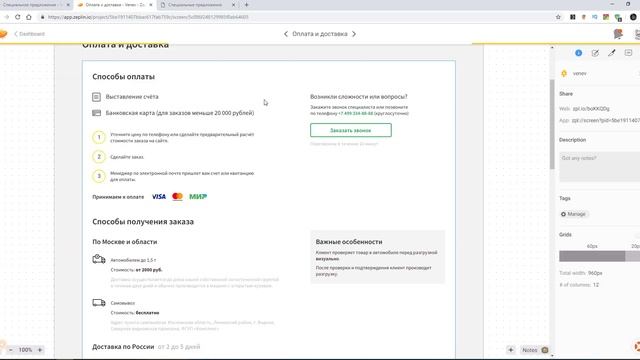The height and width of the screenshot is (360, 640).
Task: Click the step 3 circle
Action: point(99,176)
